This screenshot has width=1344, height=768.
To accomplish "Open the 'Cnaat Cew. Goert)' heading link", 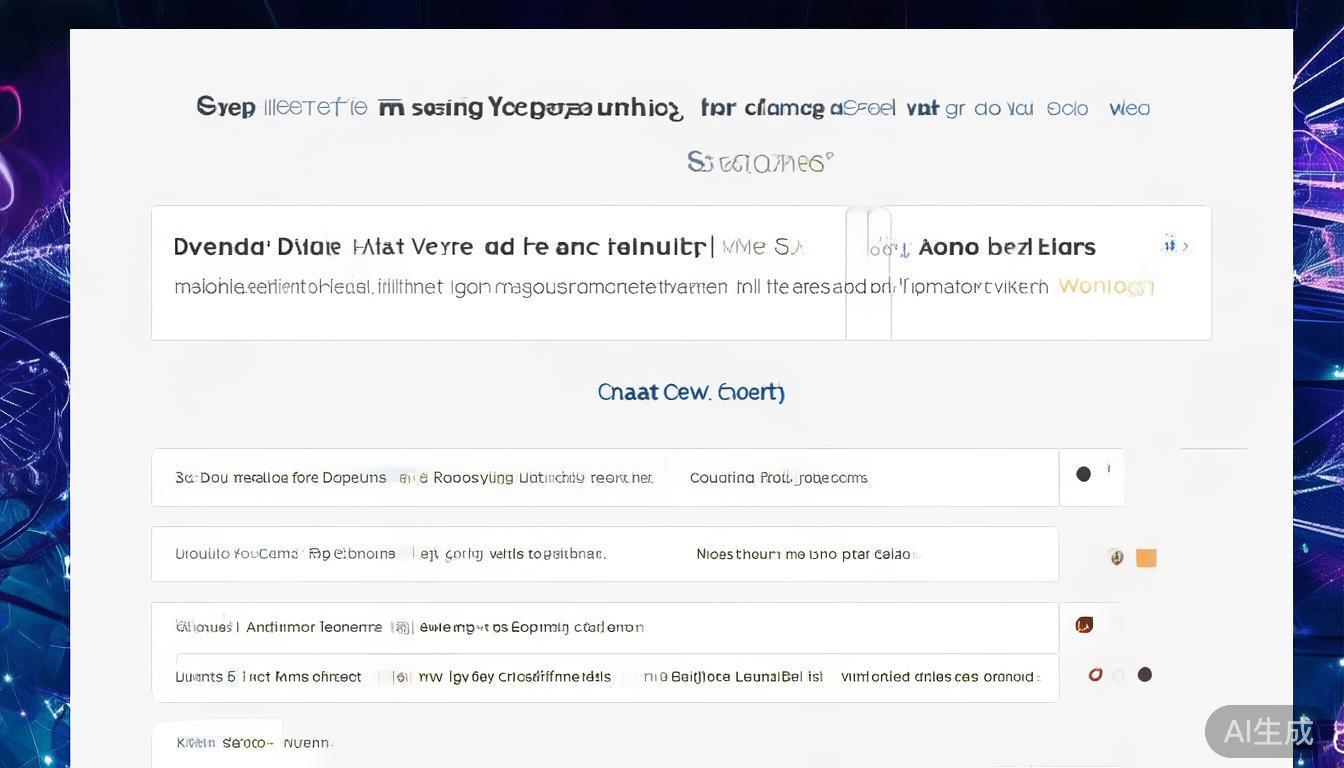I will coord(691,392).
